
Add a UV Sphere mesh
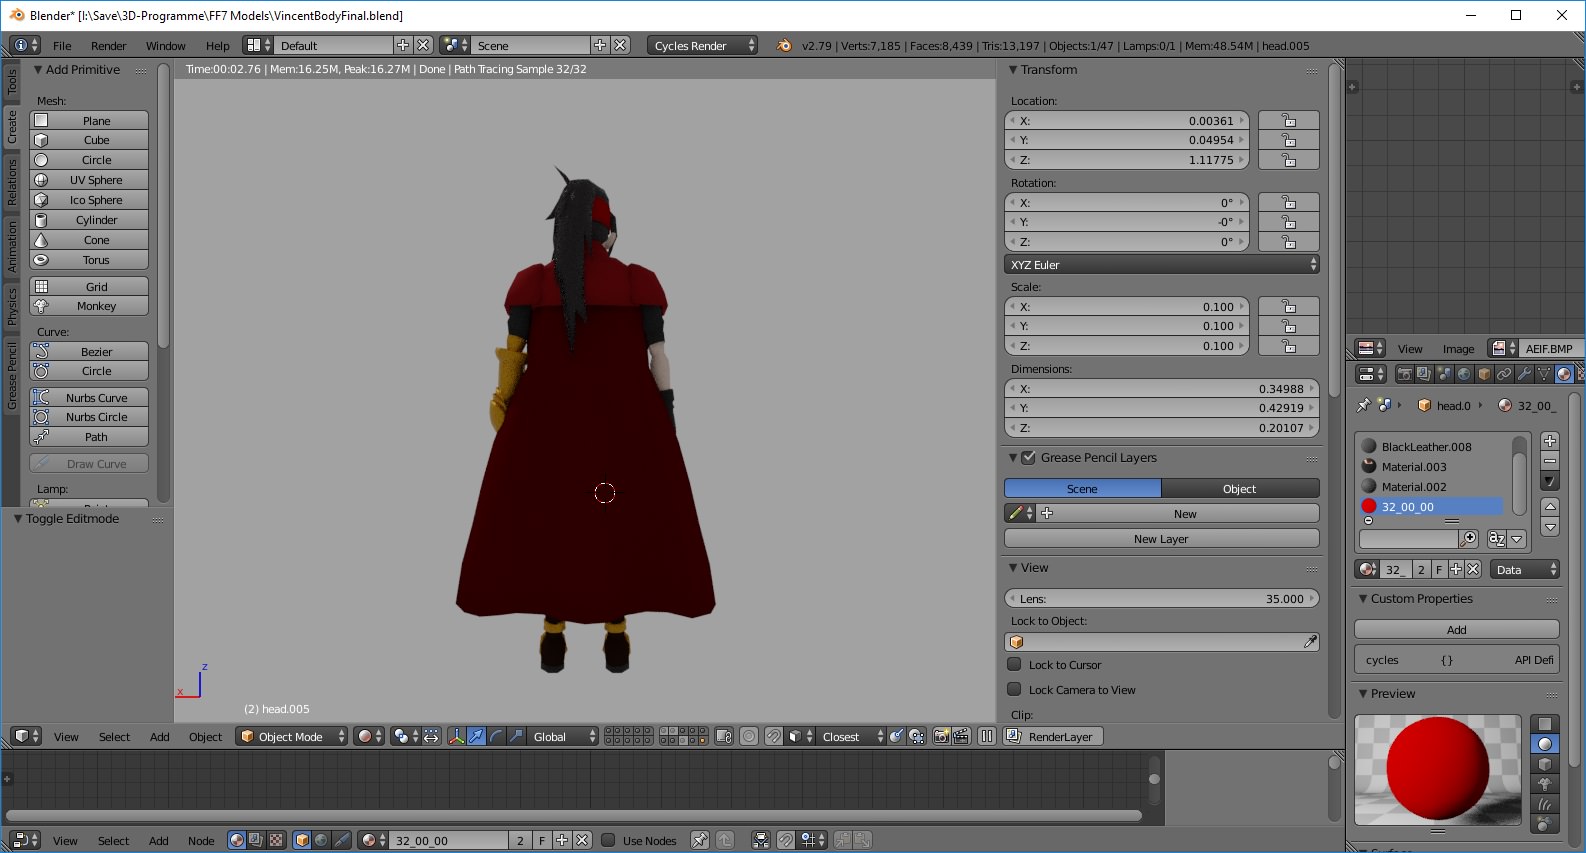pos(89,180)
